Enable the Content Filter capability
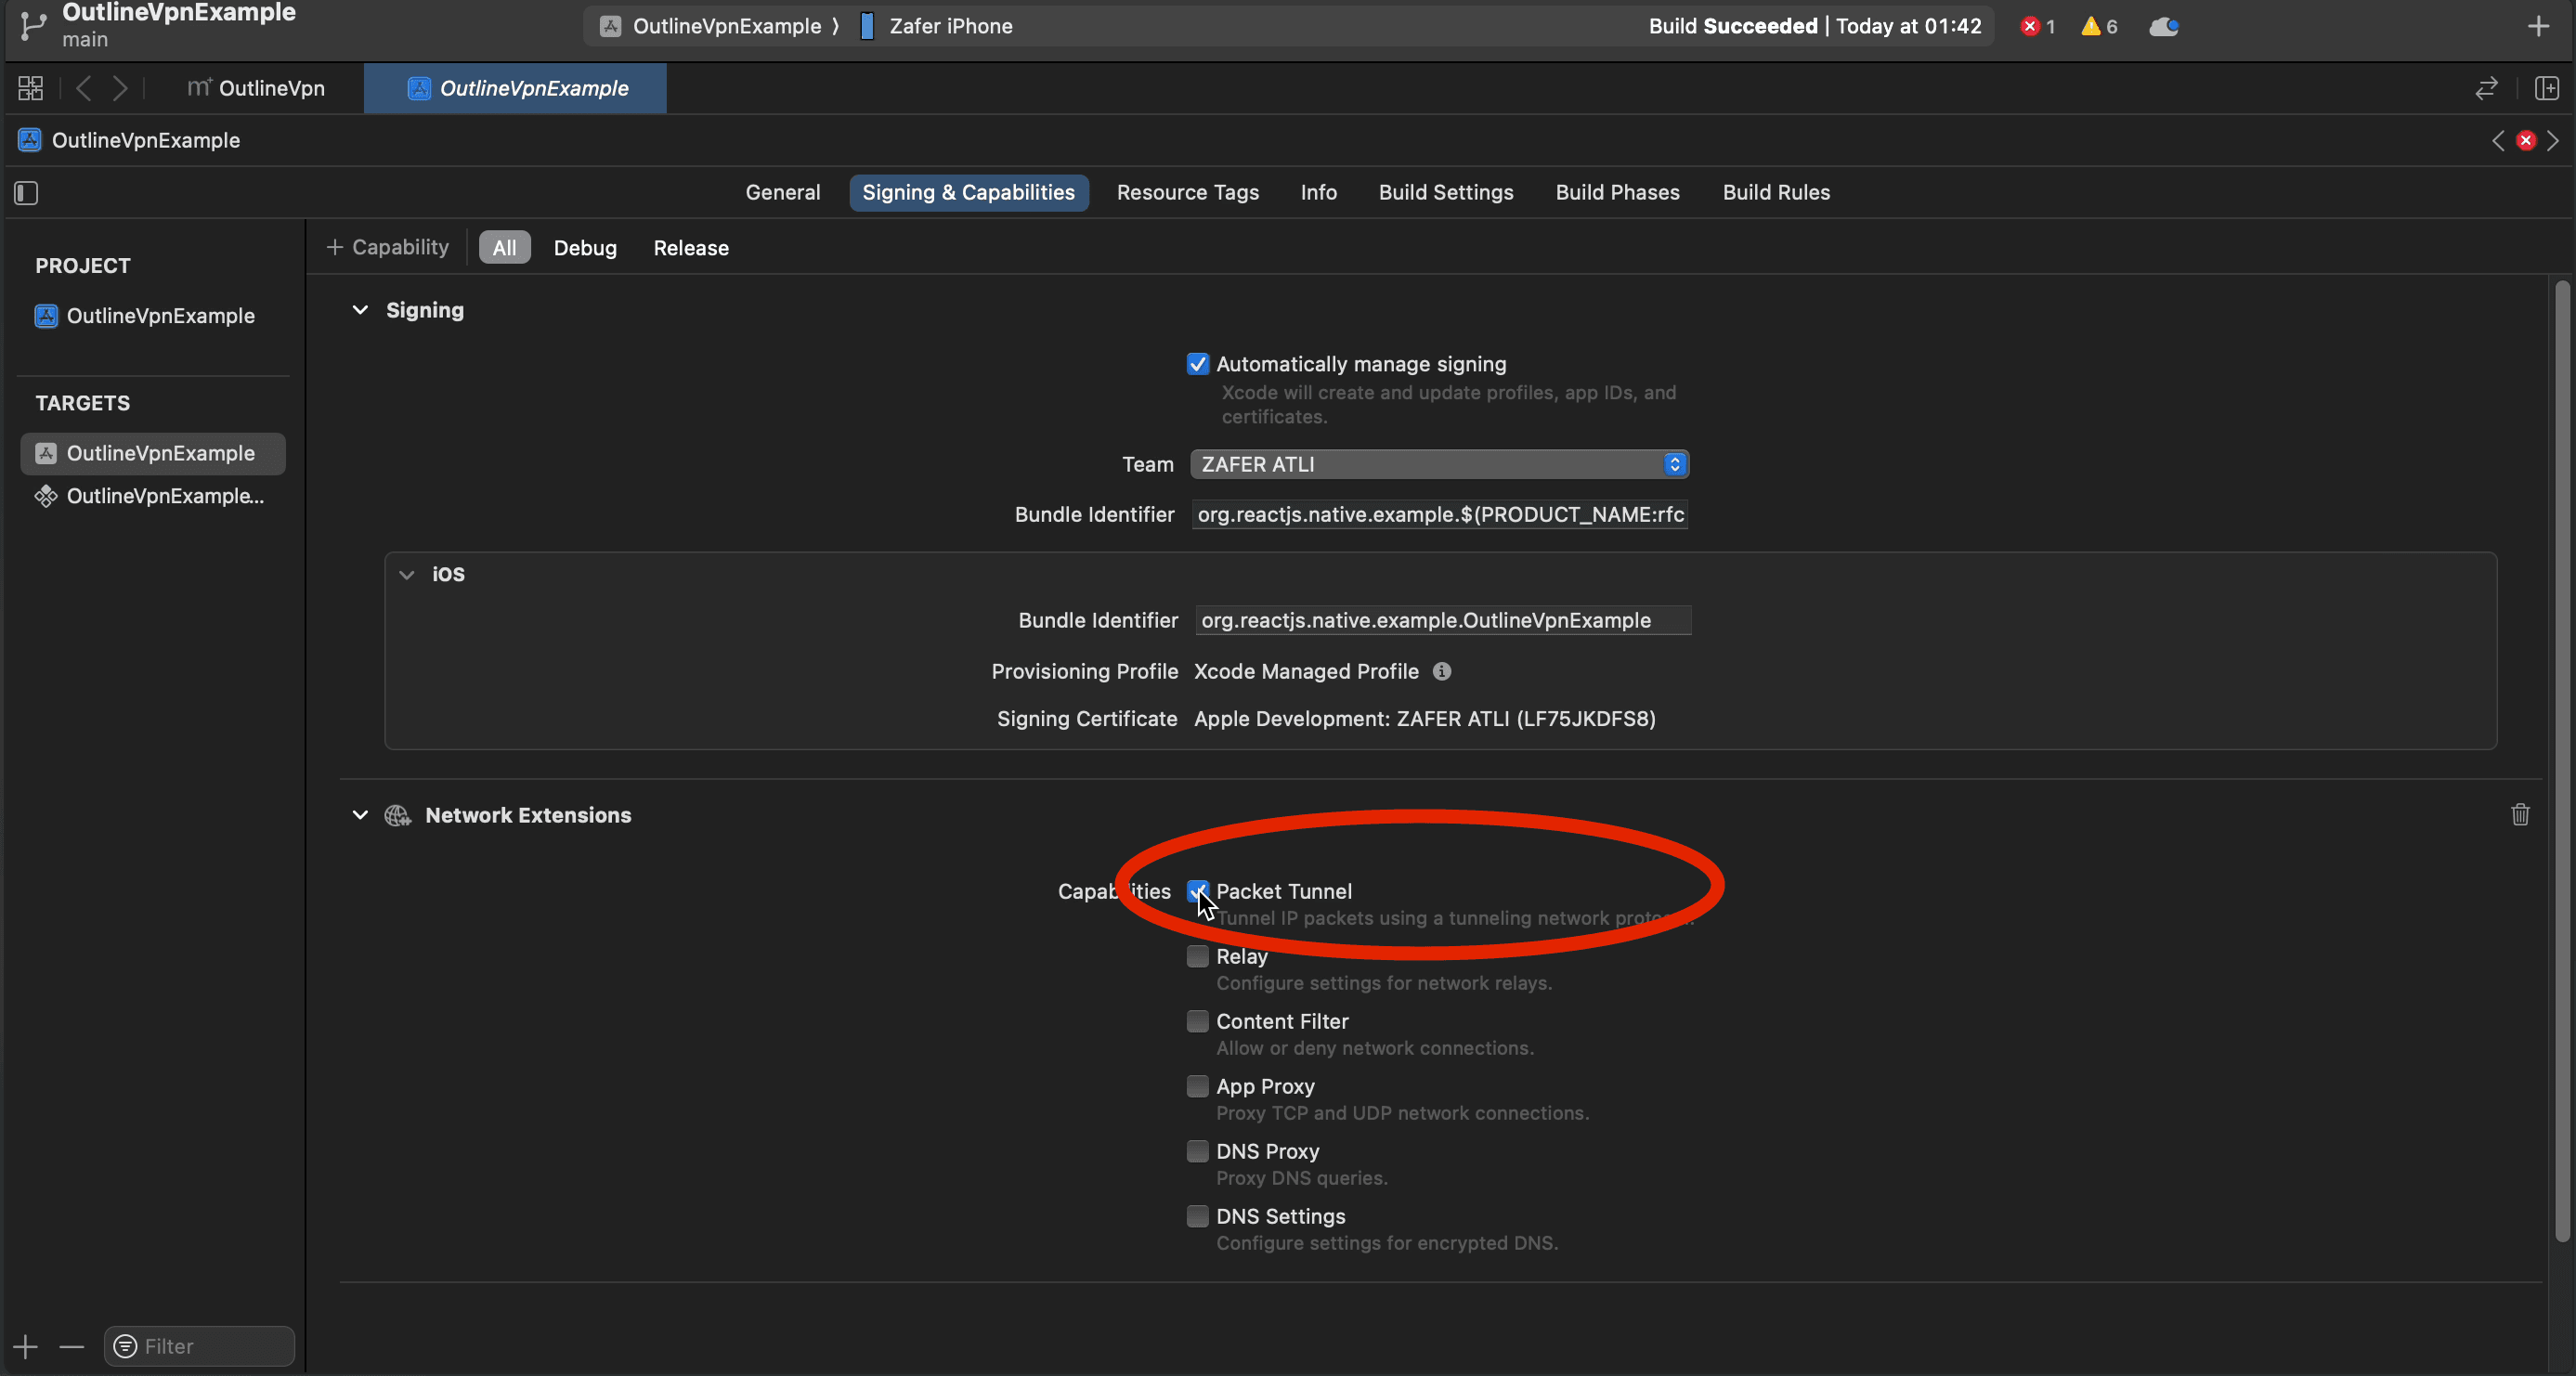The image size is (2576, 1376). [x=1197, y=1021]
